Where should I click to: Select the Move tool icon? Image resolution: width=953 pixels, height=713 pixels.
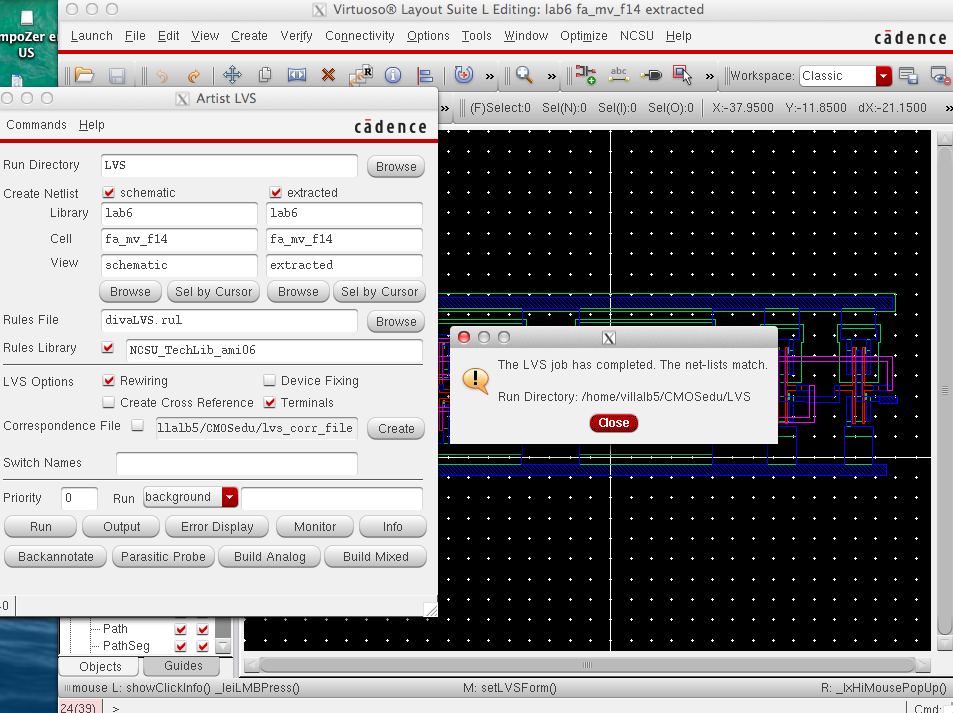[x=232, y=76]
